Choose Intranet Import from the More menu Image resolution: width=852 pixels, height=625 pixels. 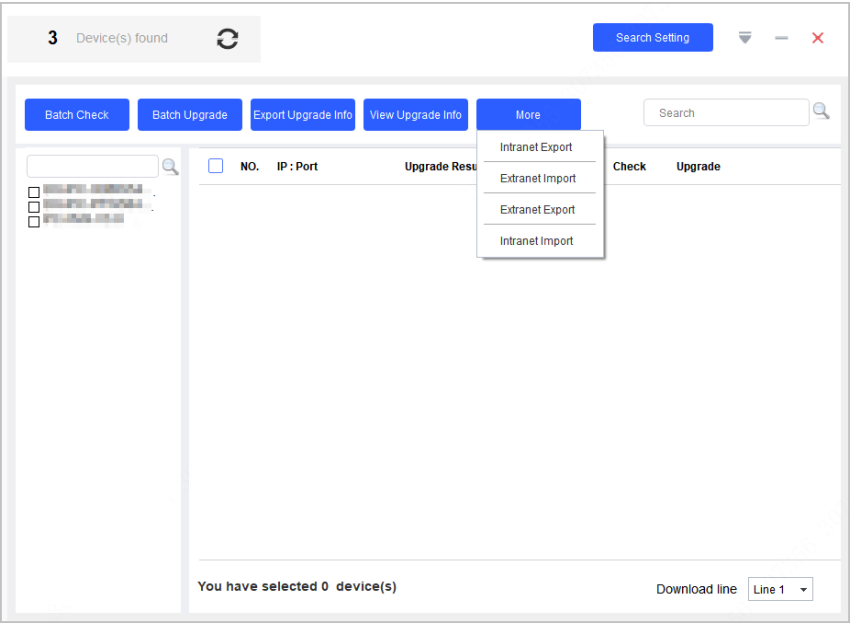coord(536,241)
